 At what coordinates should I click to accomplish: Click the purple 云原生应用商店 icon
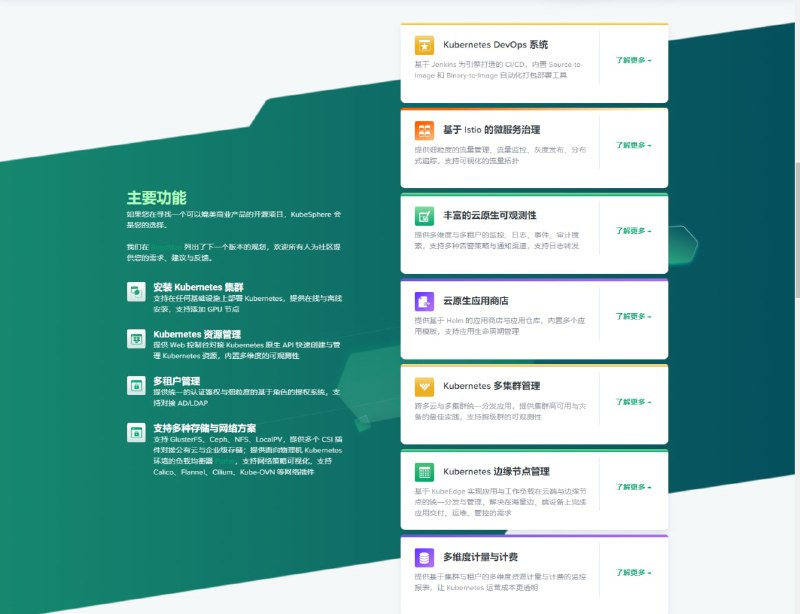point(424,301)
